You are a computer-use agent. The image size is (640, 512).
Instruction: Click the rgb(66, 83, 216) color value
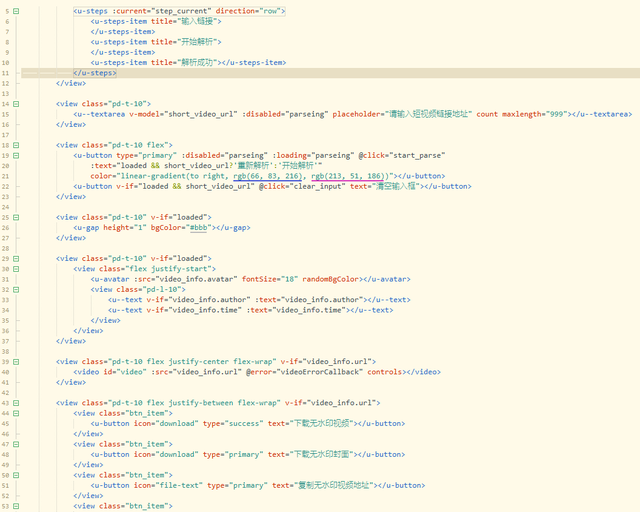click(262, 176)
